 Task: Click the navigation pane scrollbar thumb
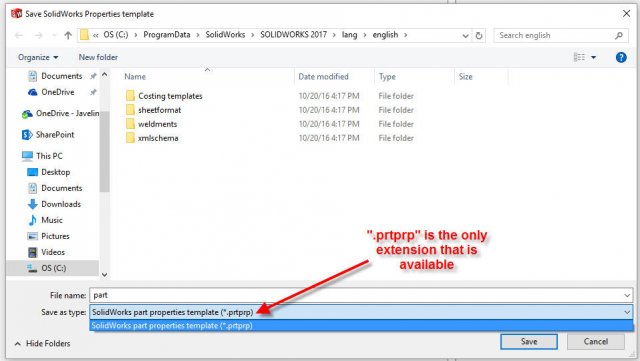click(104, 151)
